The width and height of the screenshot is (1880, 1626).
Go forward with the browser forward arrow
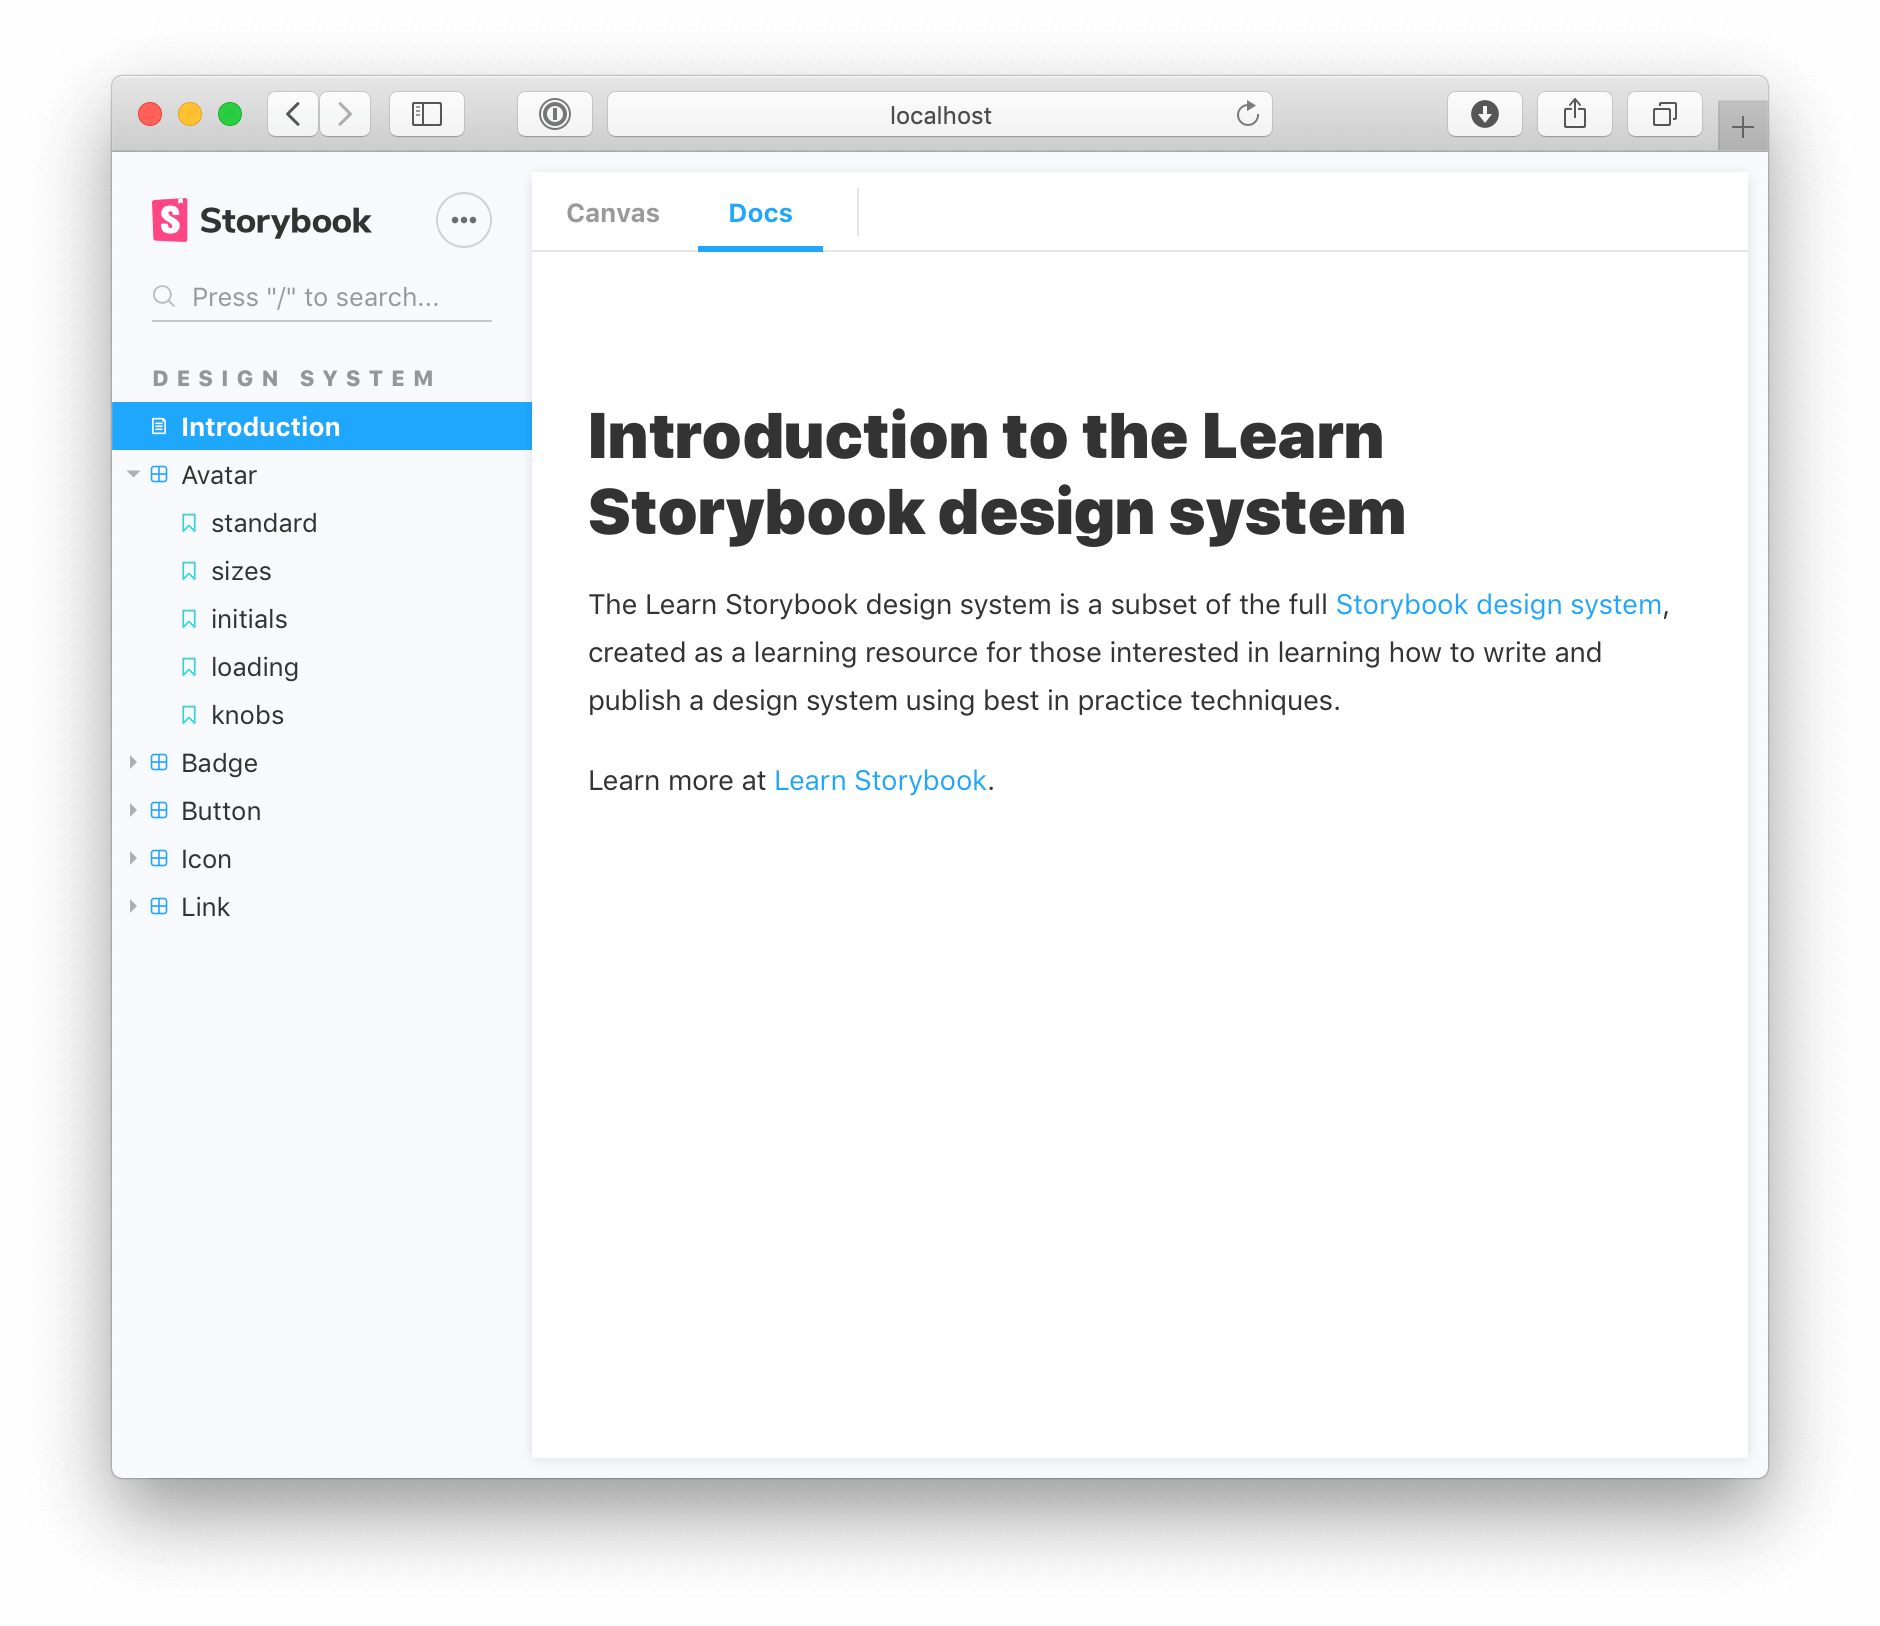[x=345, y=114]
